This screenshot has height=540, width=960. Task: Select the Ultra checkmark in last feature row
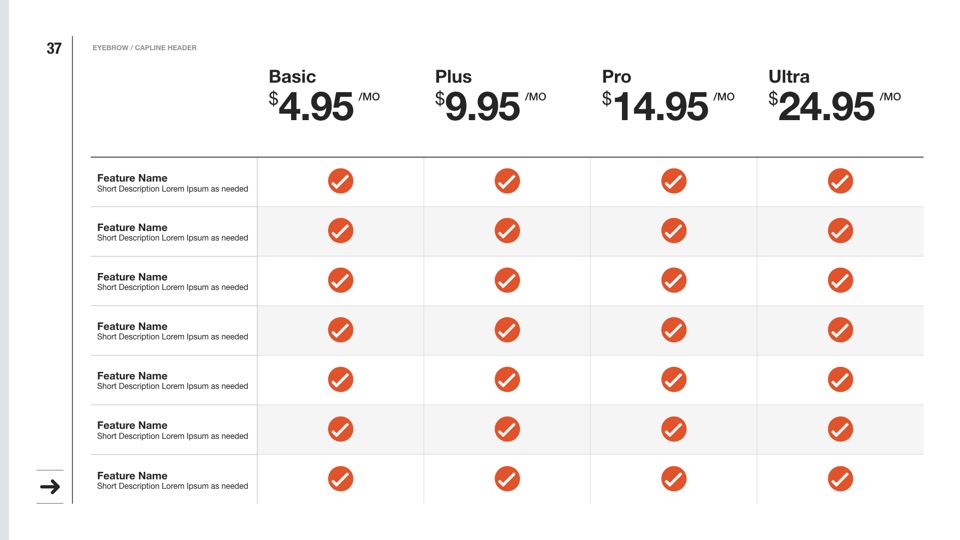click(x=840, y=479)
